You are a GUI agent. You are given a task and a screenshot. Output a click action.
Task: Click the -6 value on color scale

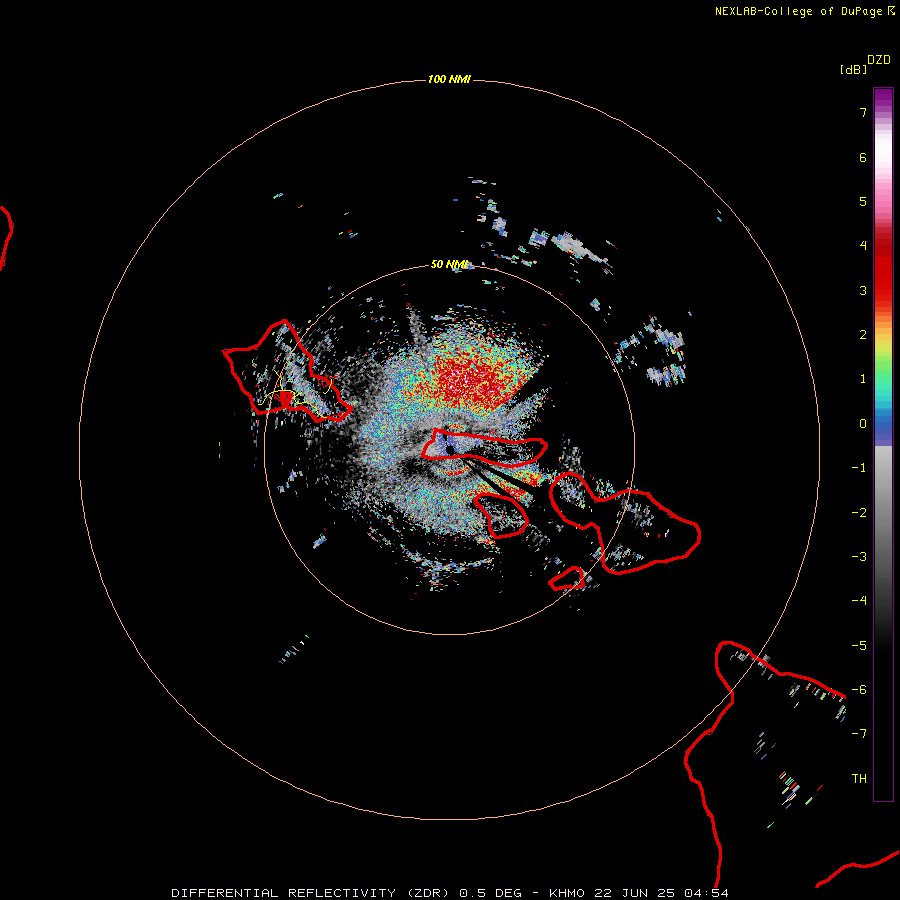859,690
